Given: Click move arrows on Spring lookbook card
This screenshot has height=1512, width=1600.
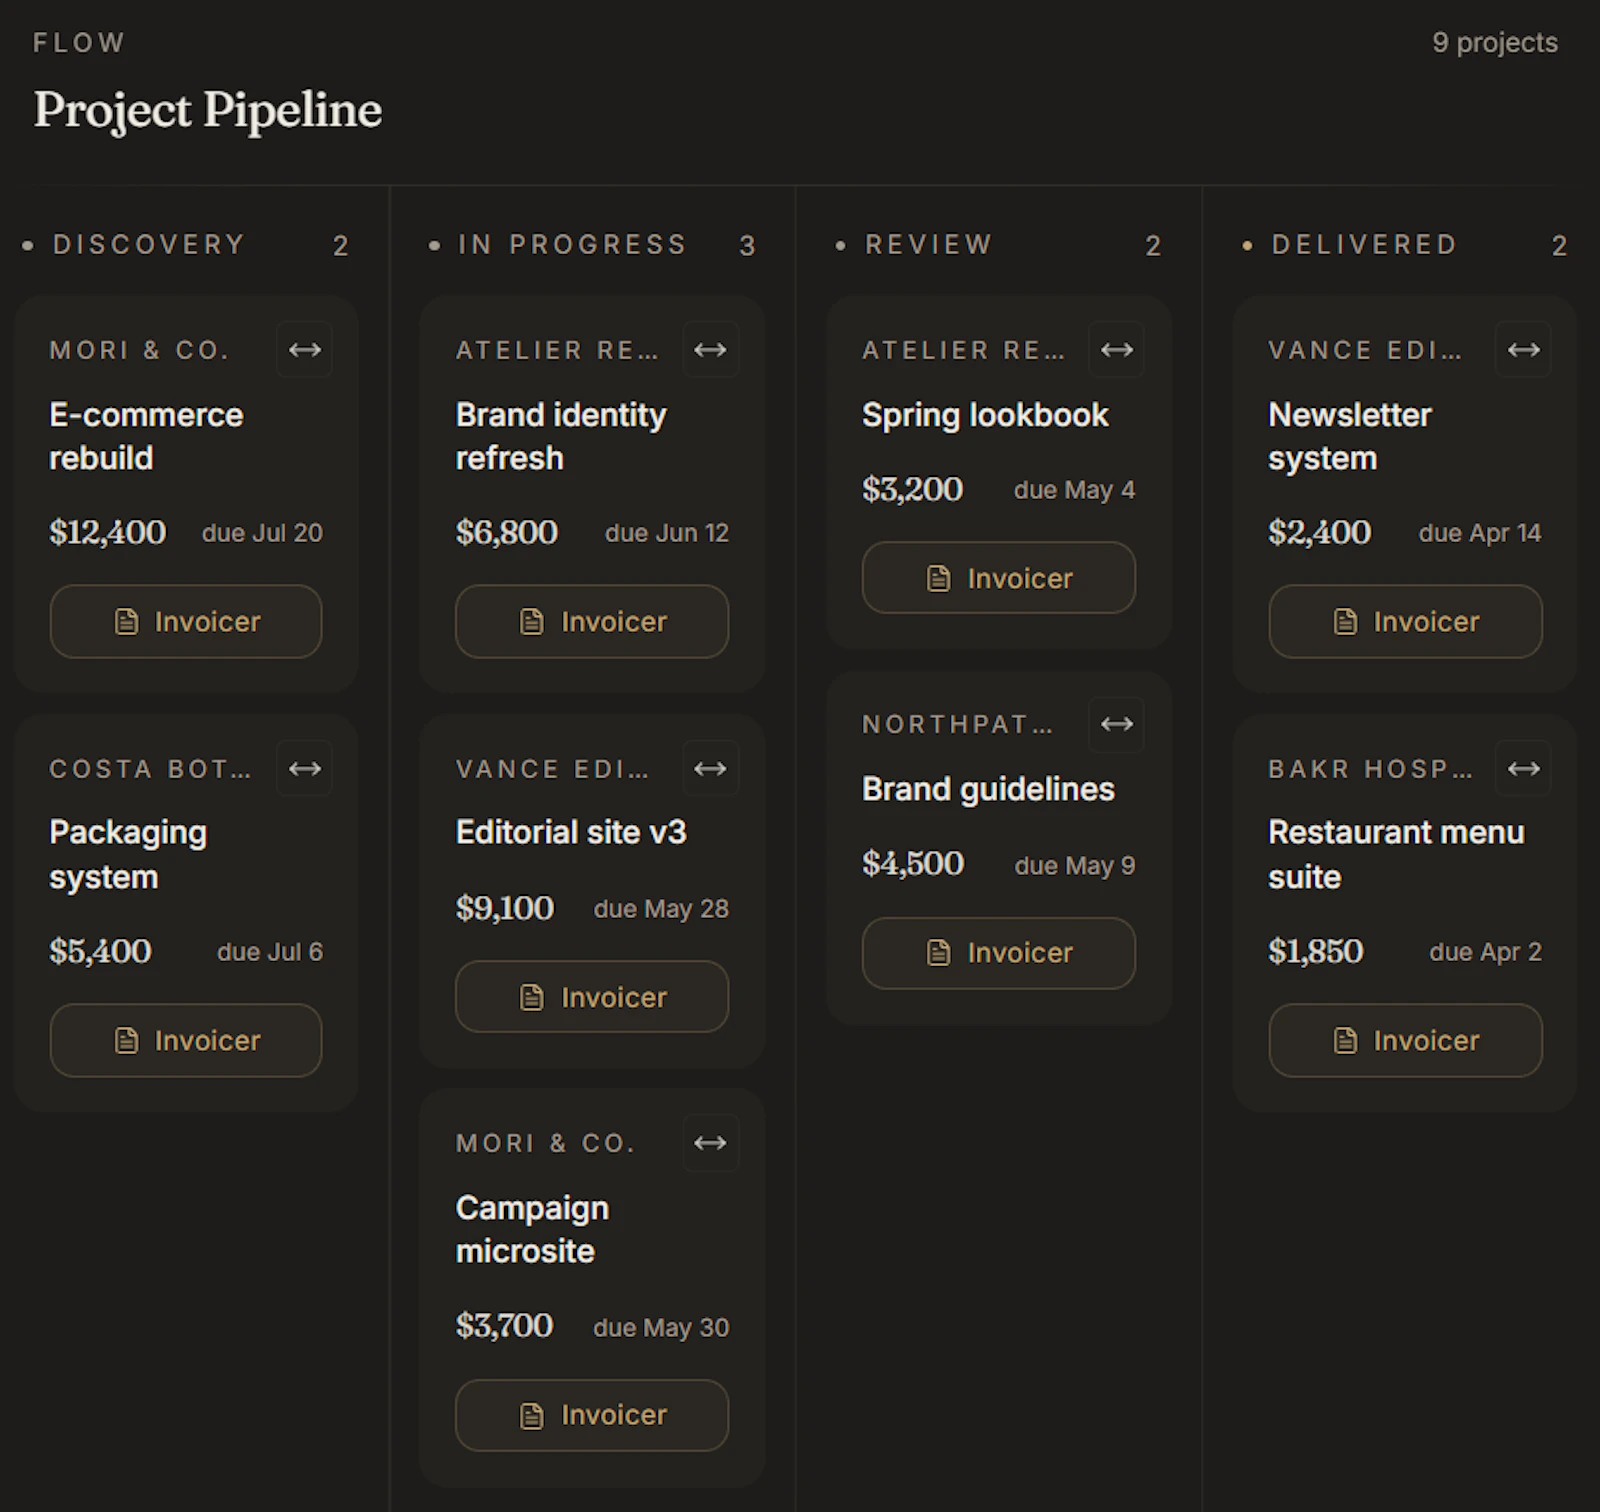Looking at the screenshot, I should click(1117, 349).
